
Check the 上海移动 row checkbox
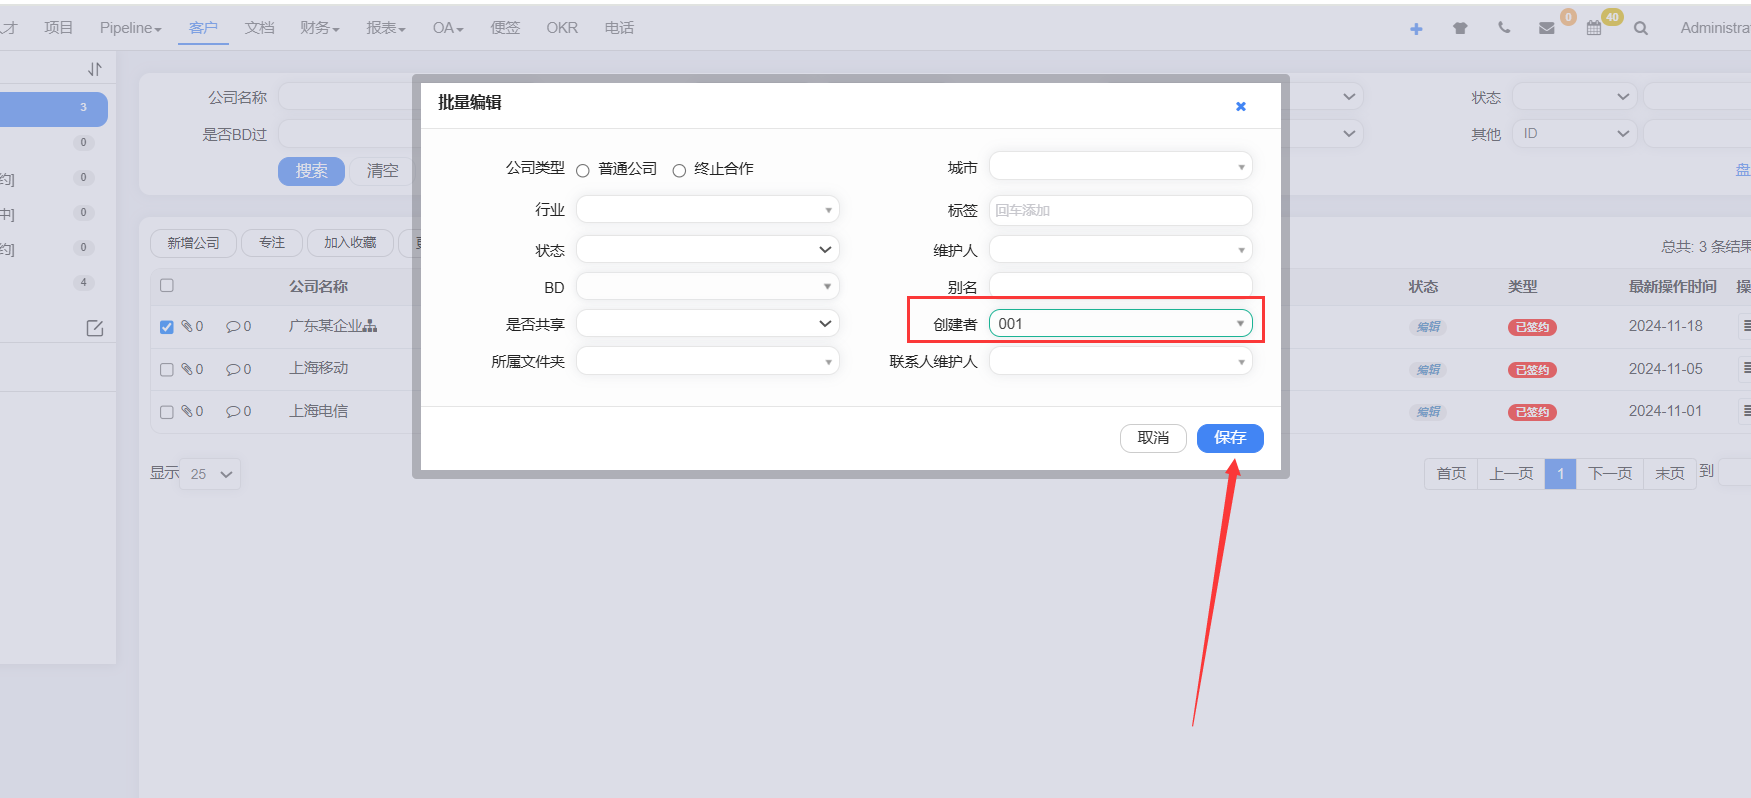click(167, 370)
